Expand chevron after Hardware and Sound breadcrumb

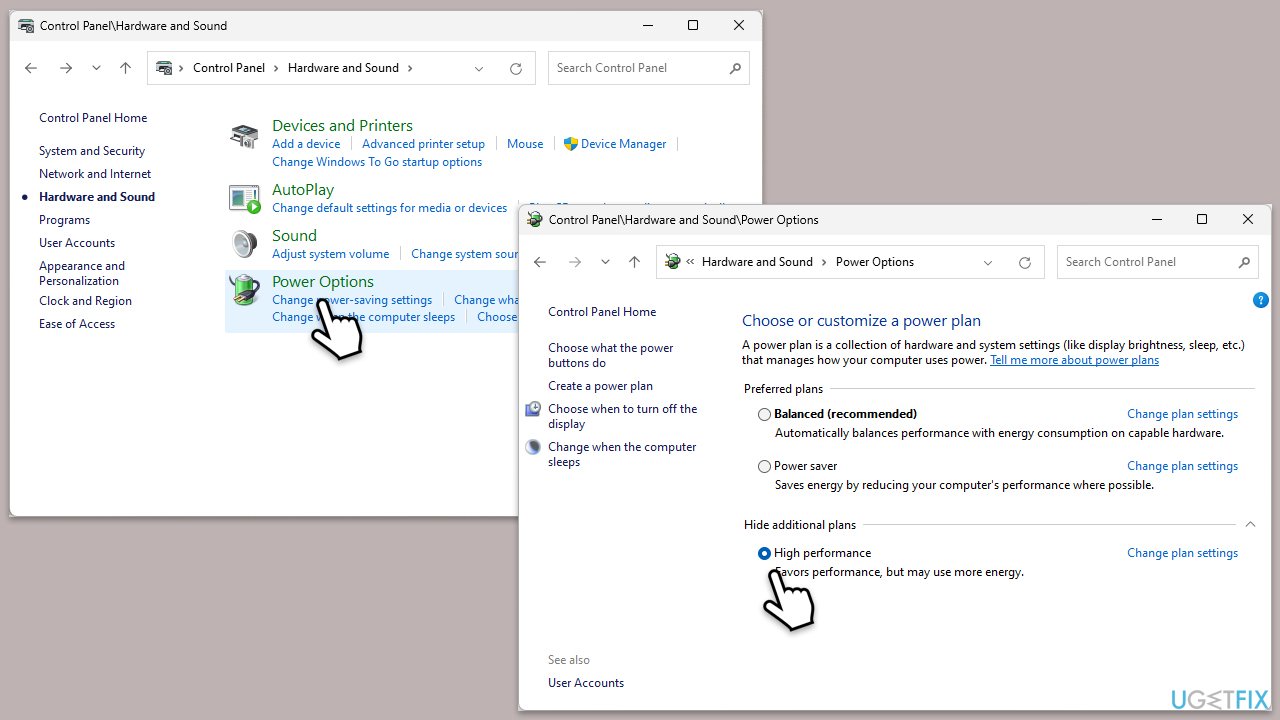click(x=410, y=68)
